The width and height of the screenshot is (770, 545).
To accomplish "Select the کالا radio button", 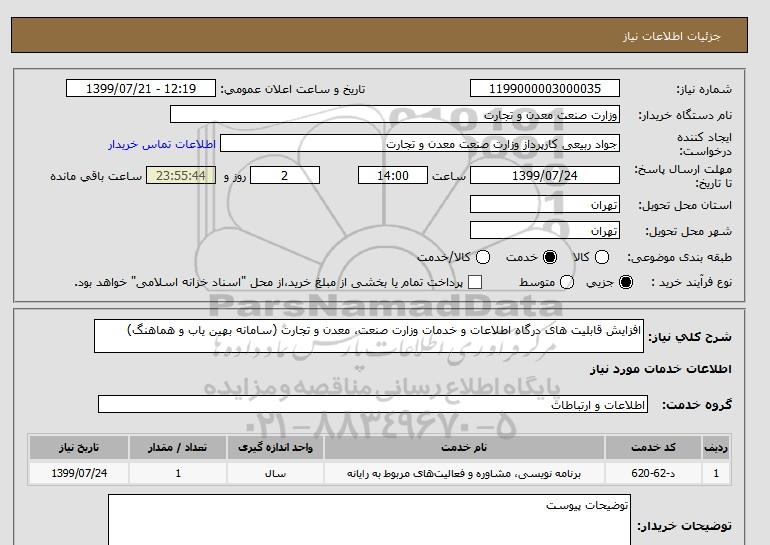I will [x=602, y=257].
